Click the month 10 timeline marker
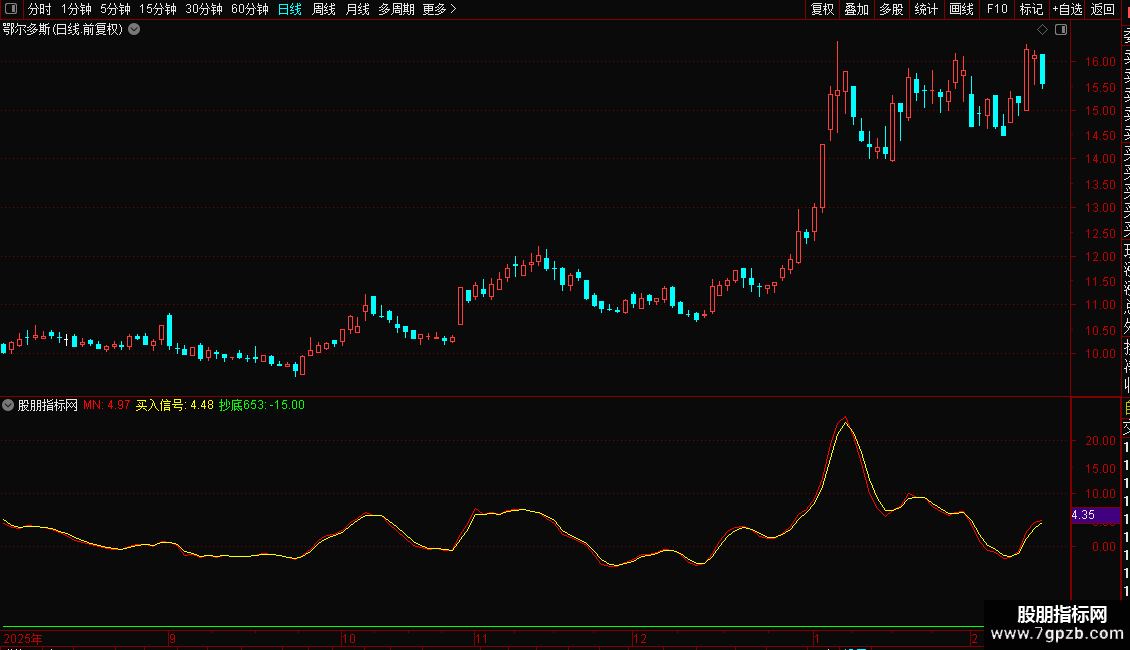 349,638
